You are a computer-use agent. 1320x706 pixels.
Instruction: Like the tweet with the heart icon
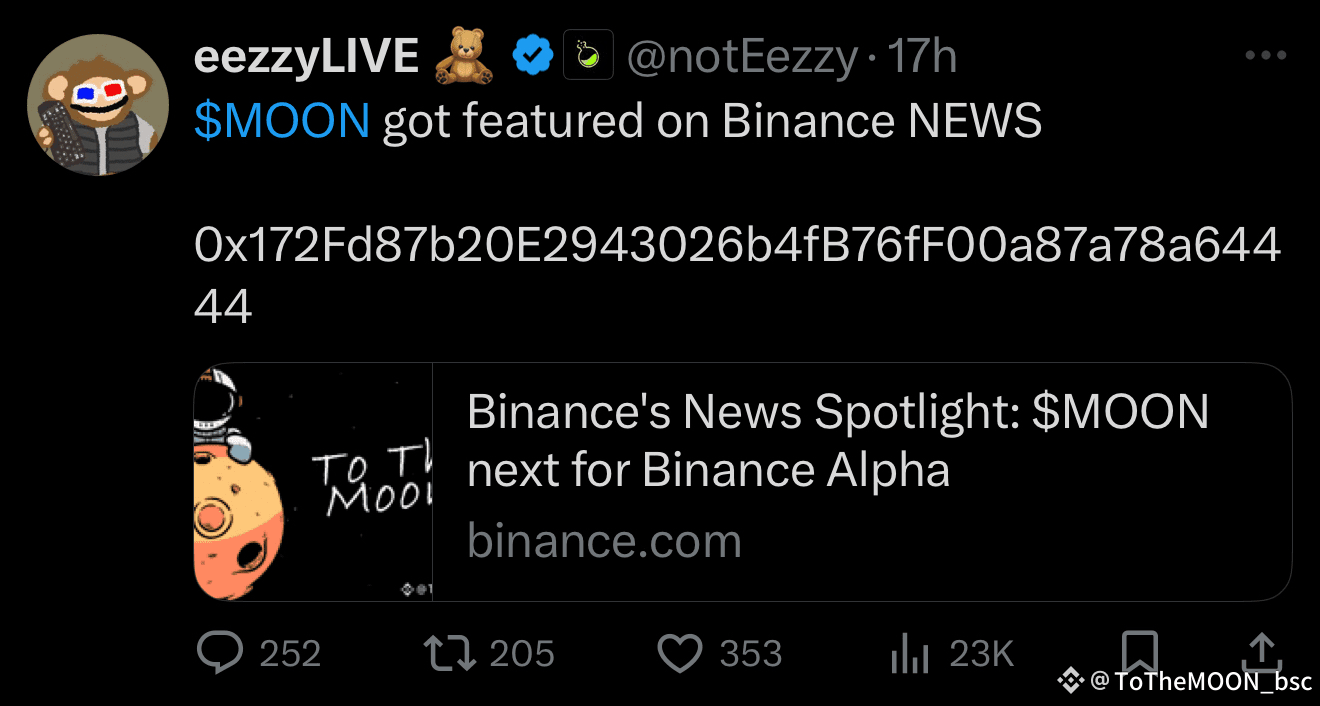[680, 653]
